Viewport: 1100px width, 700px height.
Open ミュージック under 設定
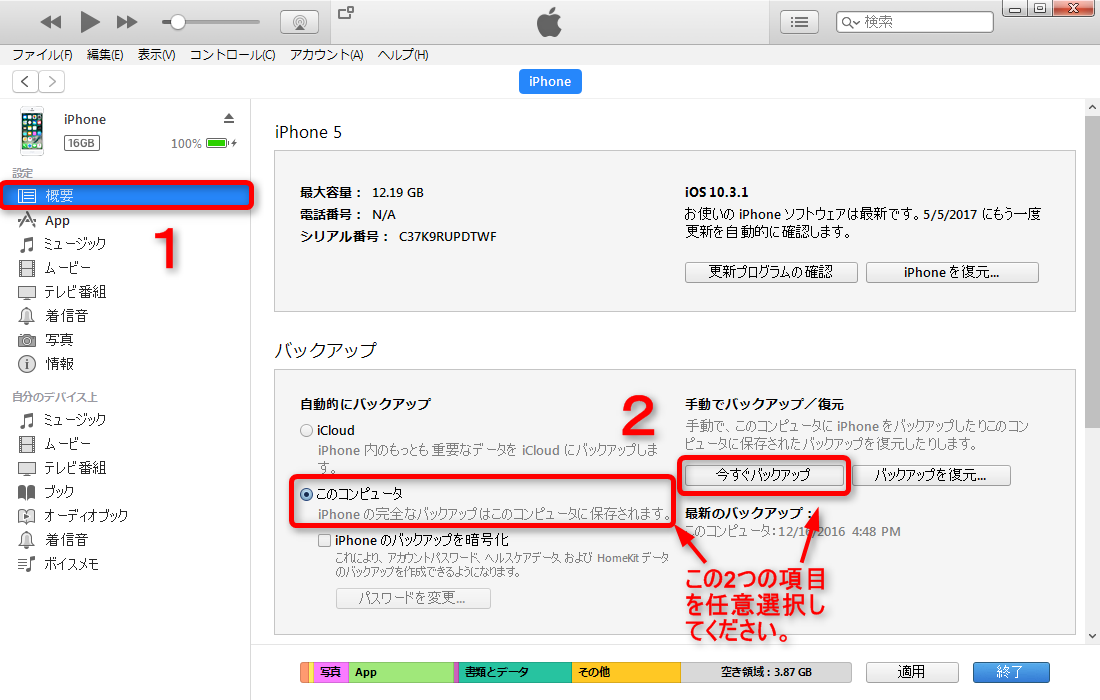click(74, 244)
